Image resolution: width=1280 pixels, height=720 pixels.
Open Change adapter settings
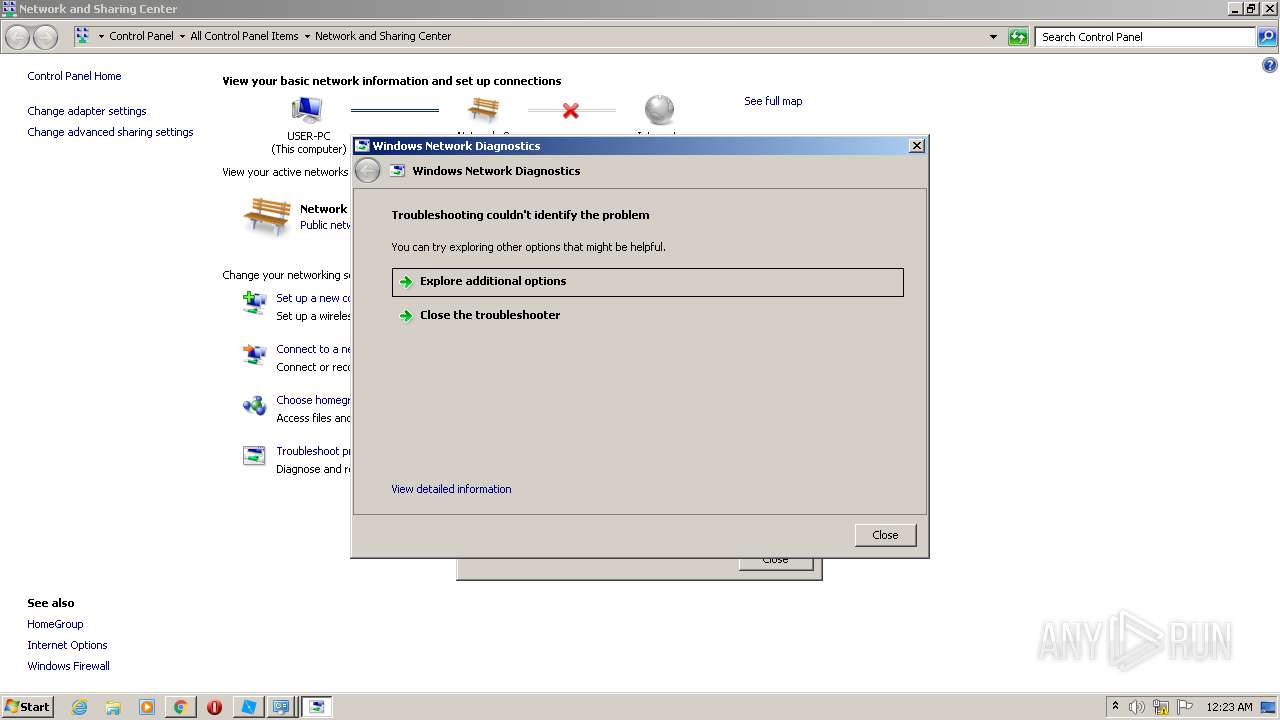point(87,111)
